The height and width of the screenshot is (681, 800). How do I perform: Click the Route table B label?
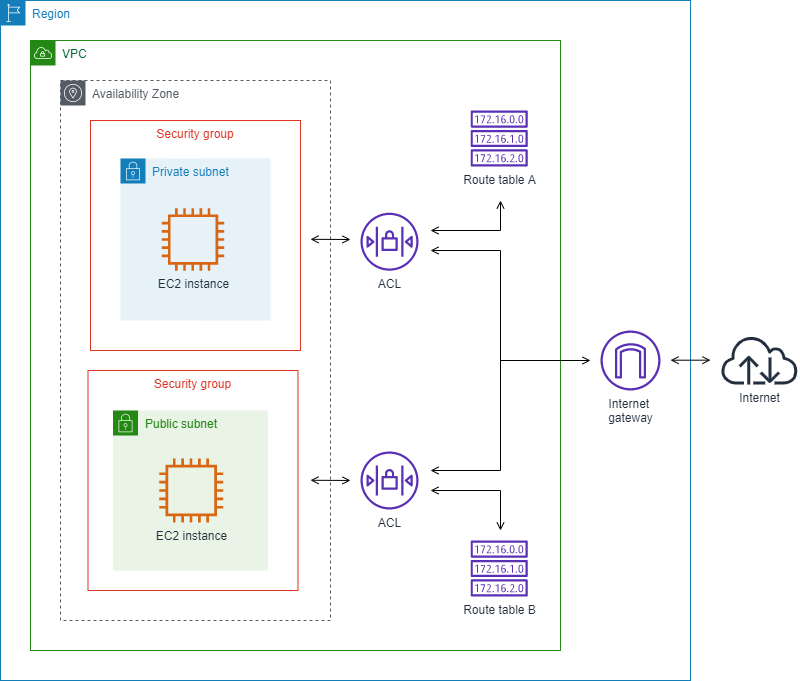coord(499,610)
